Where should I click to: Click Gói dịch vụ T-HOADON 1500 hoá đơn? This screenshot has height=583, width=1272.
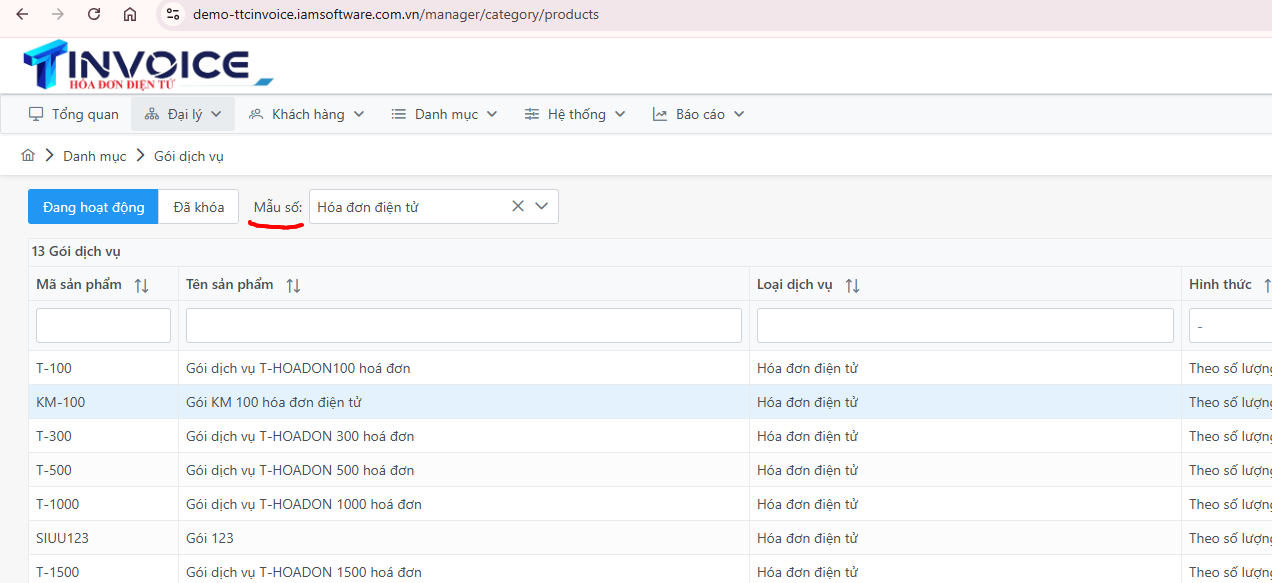pos(304,572)
